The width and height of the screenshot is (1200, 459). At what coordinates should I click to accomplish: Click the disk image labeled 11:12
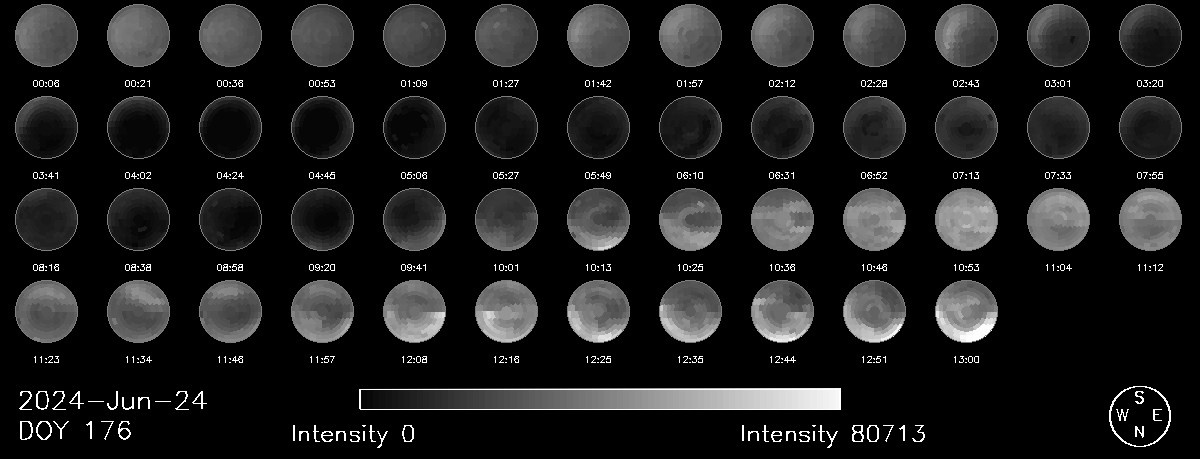(x=1150, y=220)
